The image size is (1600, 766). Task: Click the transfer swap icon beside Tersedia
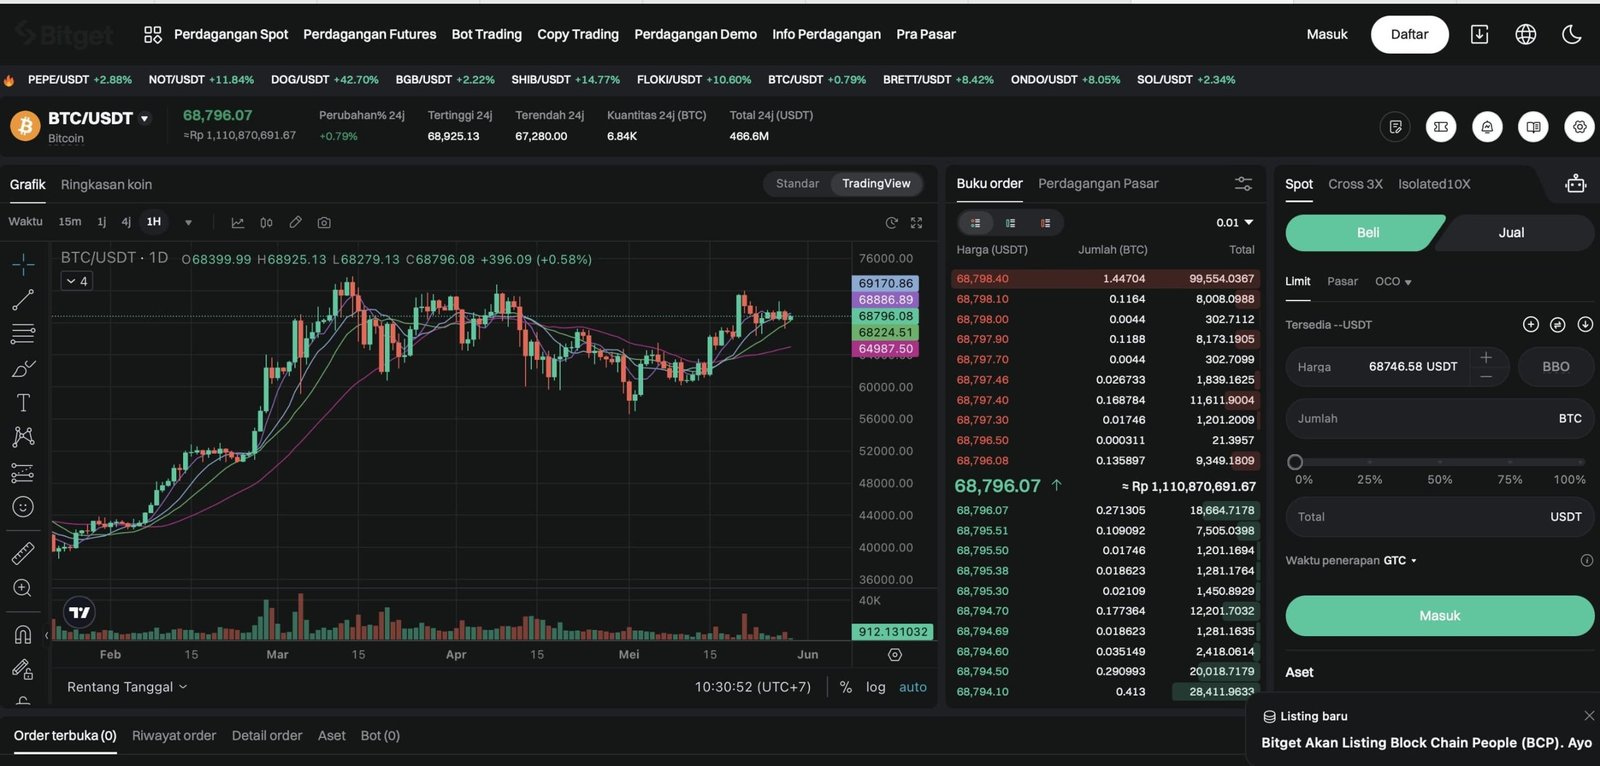tap(1557, 324)
